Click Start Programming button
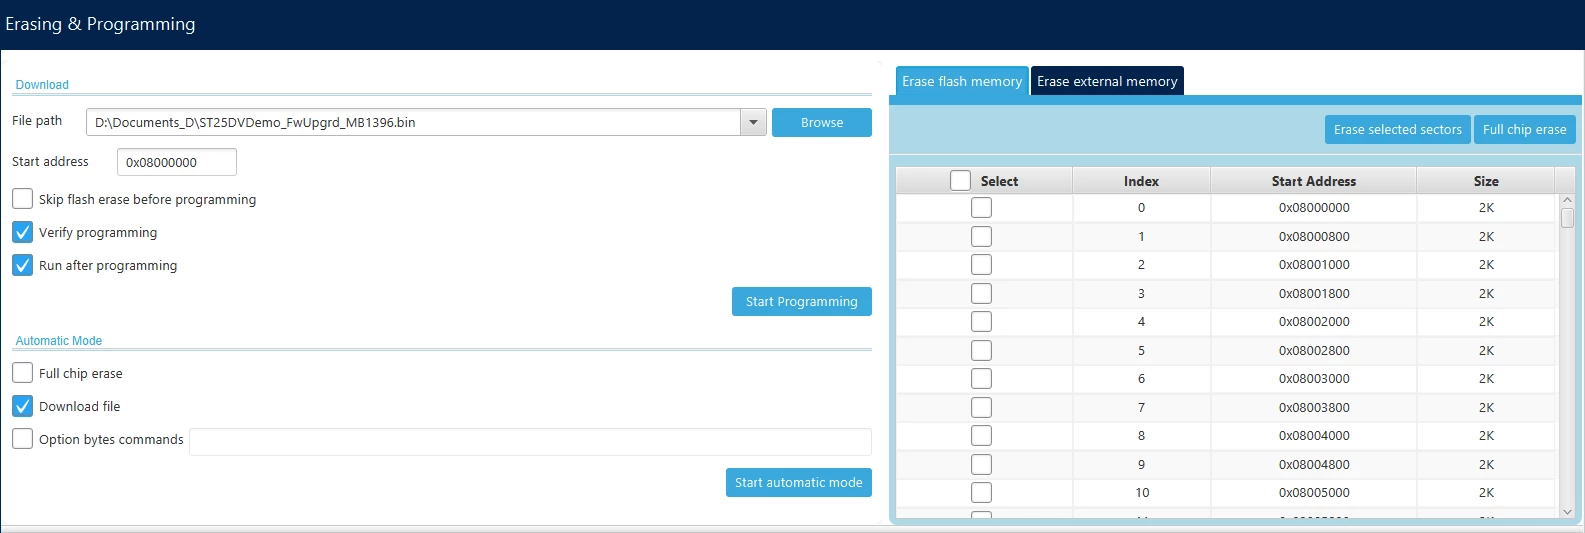Viewport: 1585px width, 533px height. click(802, 301)
